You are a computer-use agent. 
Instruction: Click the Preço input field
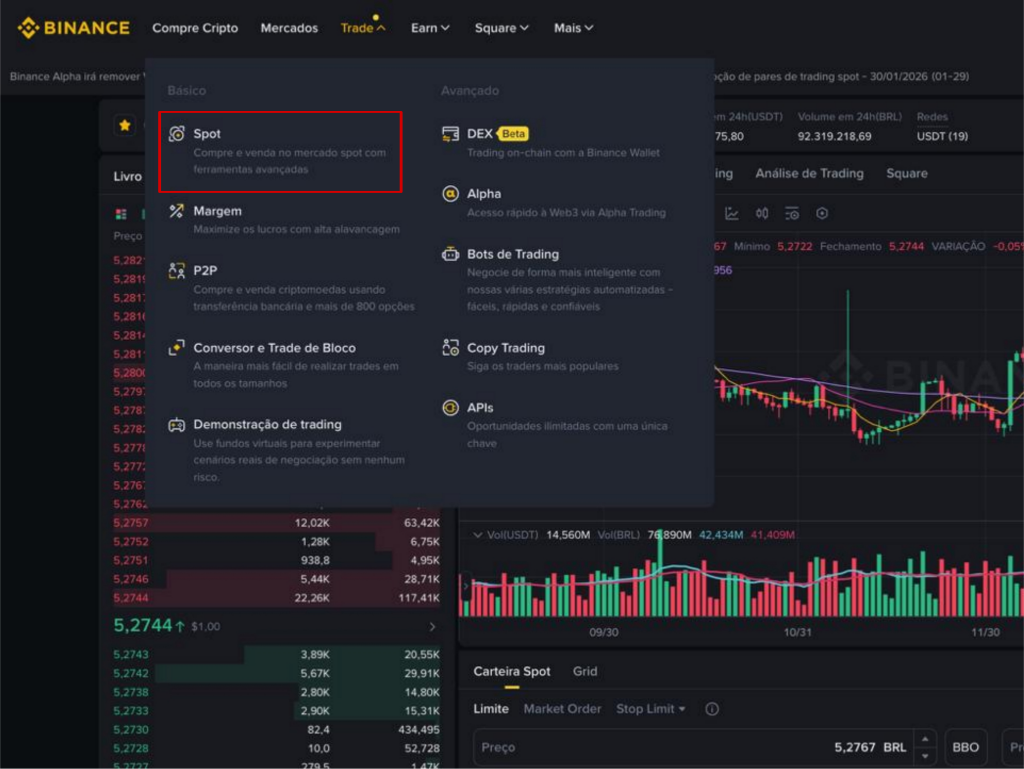click(x=694, y=747)
